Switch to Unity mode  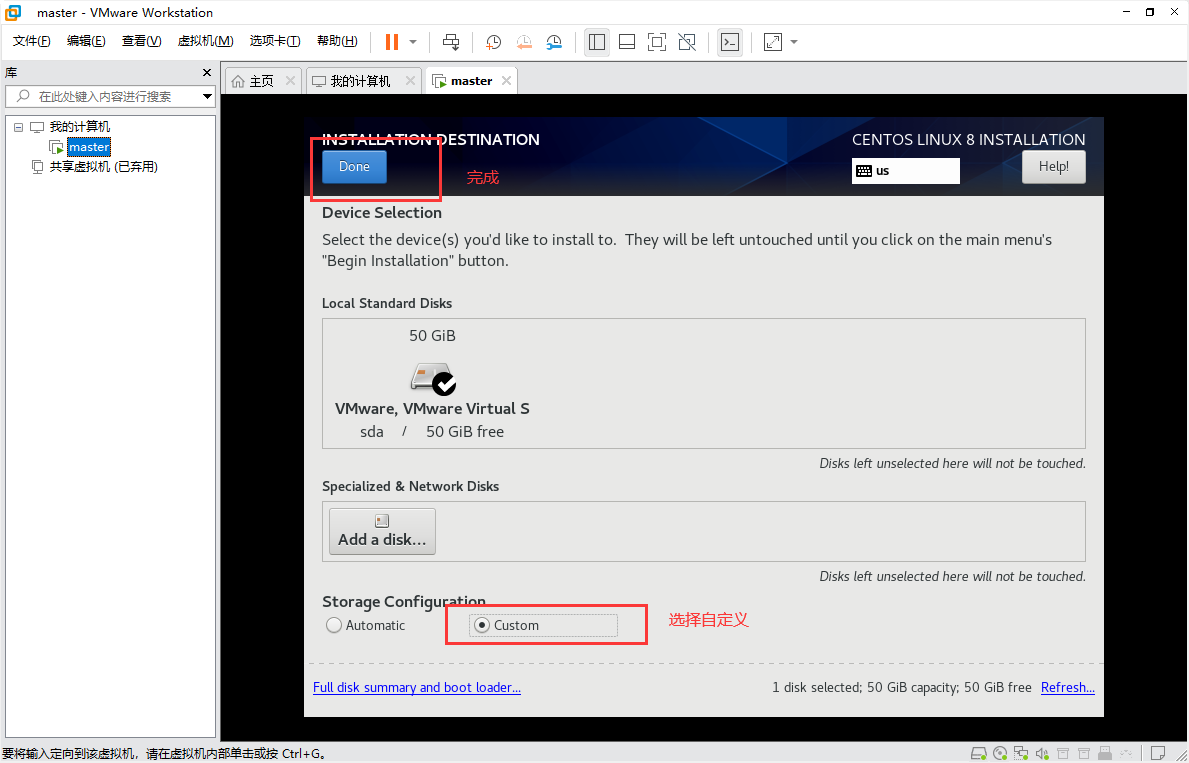pyautogui.click(x=687, y=42)
